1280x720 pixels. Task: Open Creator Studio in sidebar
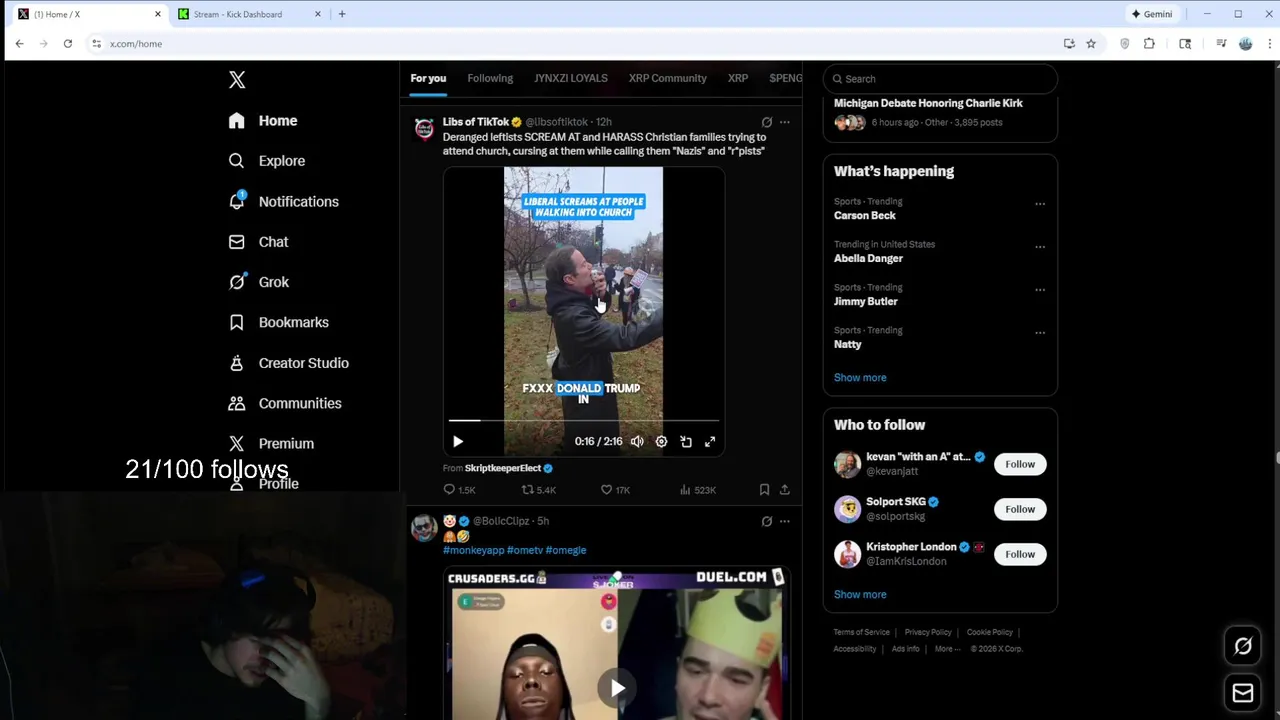point(288,363)
